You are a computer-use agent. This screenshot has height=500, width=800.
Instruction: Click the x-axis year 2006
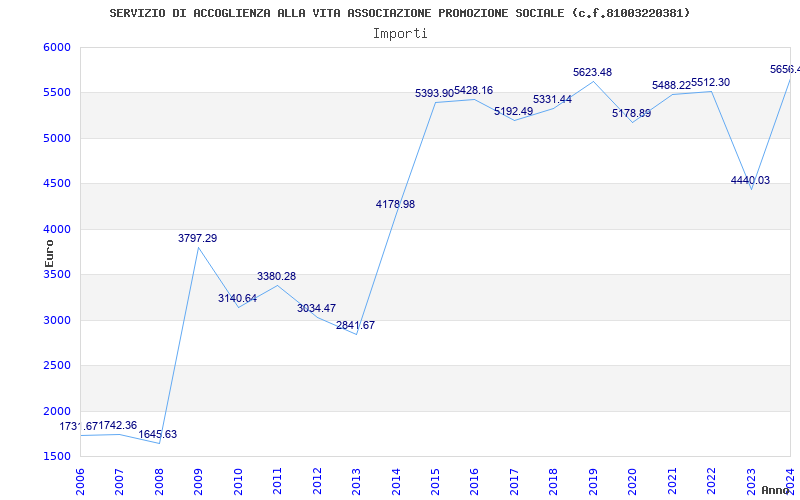pyautogui.click(x=80, y=482)
